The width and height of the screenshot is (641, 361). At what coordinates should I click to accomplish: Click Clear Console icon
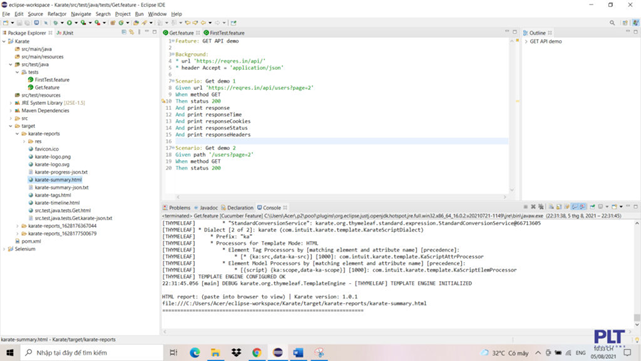point(551,207)
